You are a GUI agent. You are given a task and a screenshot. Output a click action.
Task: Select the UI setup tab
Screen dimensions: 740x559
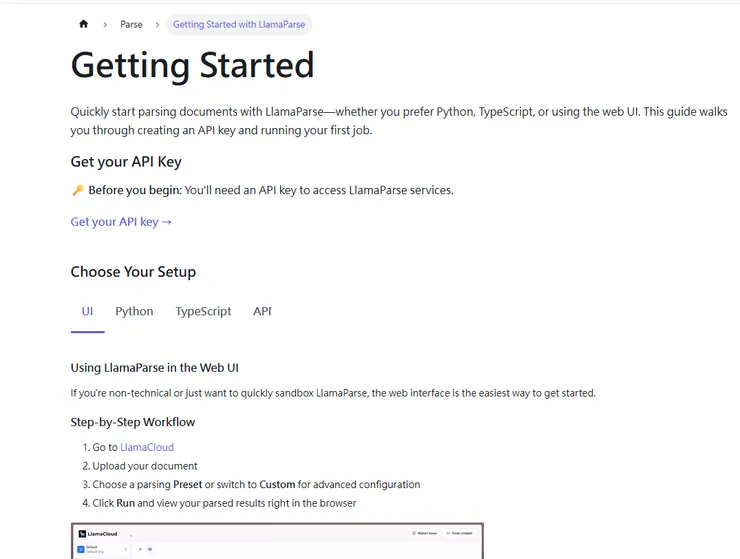pos(87,312)
